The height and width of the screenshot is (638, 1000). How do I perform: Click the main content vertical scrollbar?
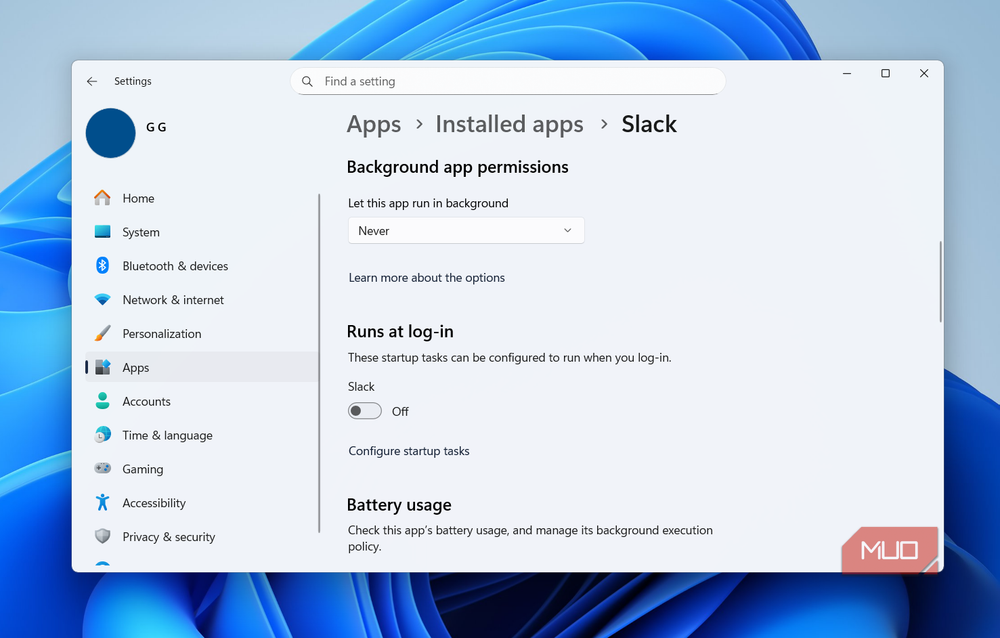click(940, 281)
